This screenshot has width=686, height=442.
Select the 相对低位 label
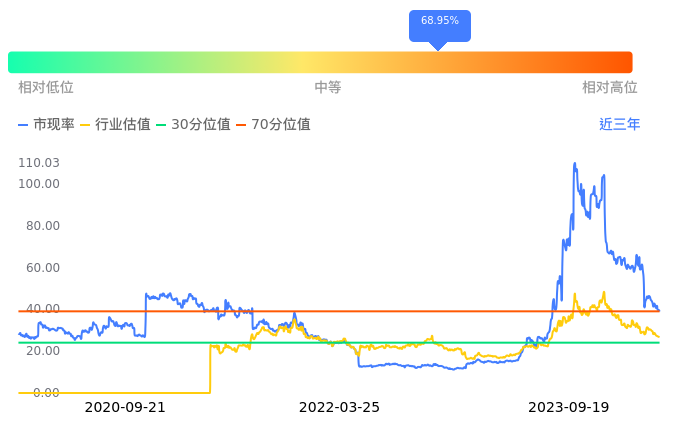click(46, 88)
